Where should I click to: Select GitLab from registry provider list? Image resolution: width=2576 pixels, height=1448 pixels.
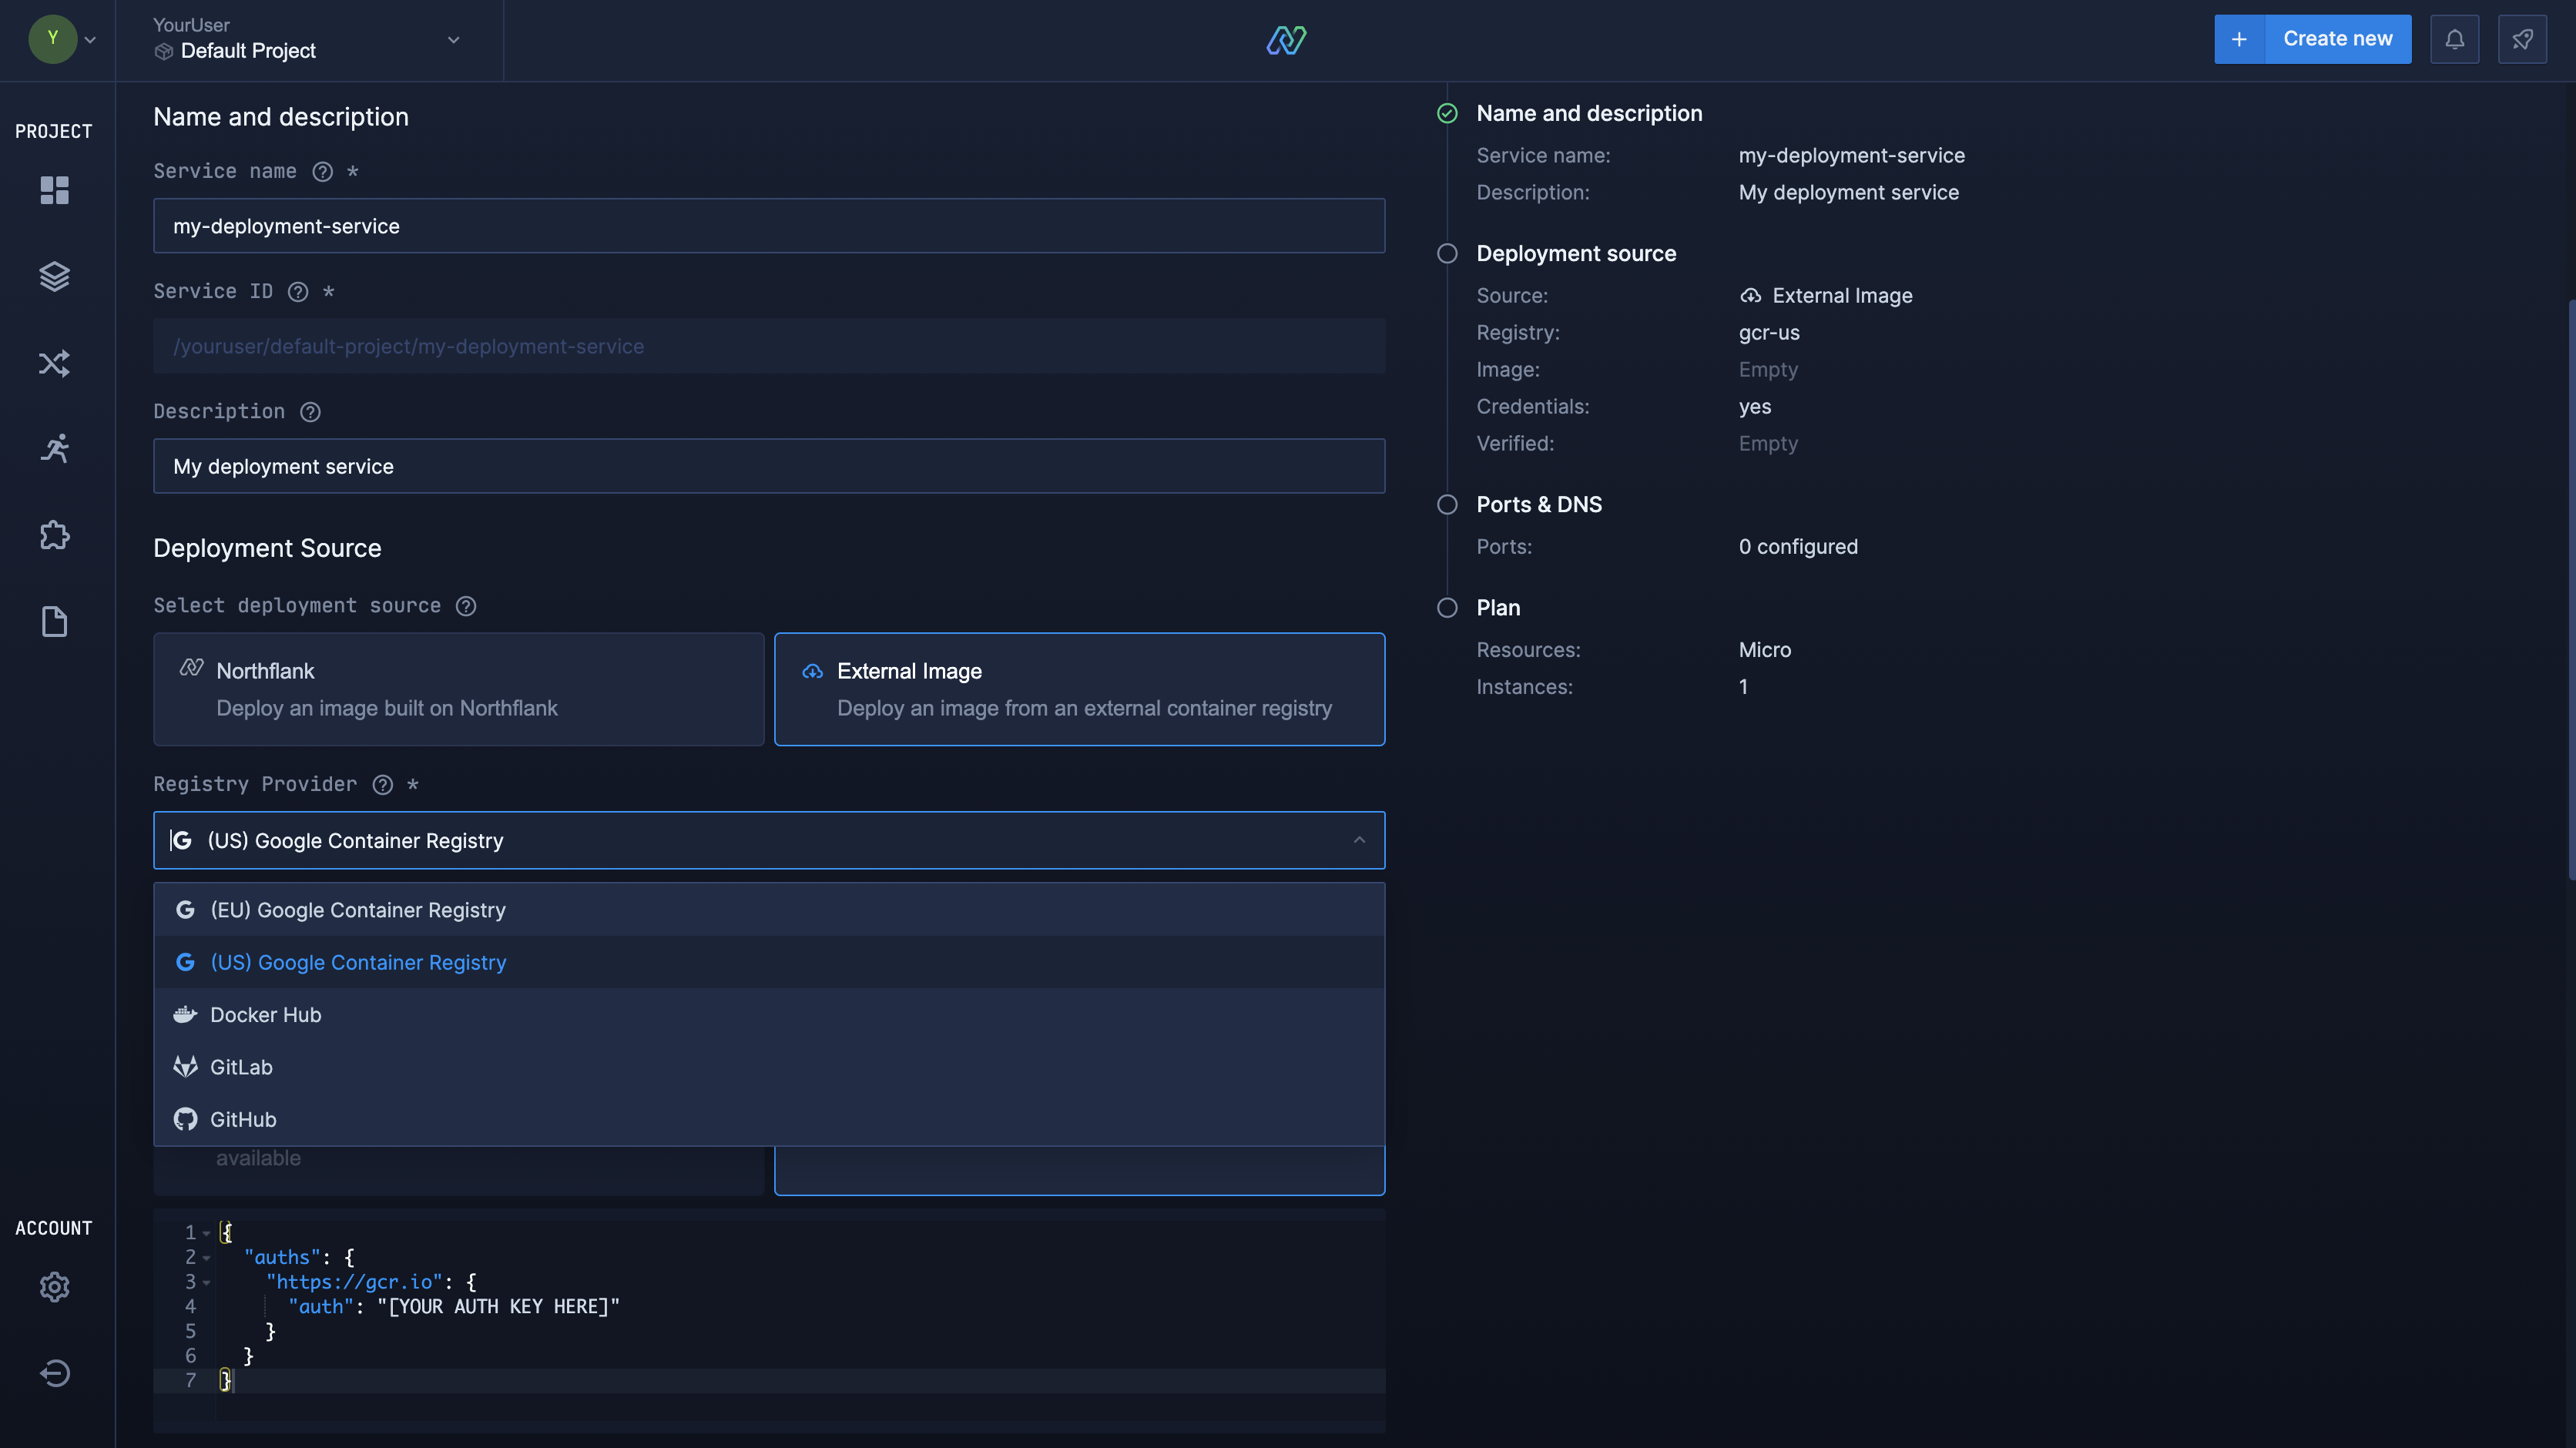(770, 1068)
